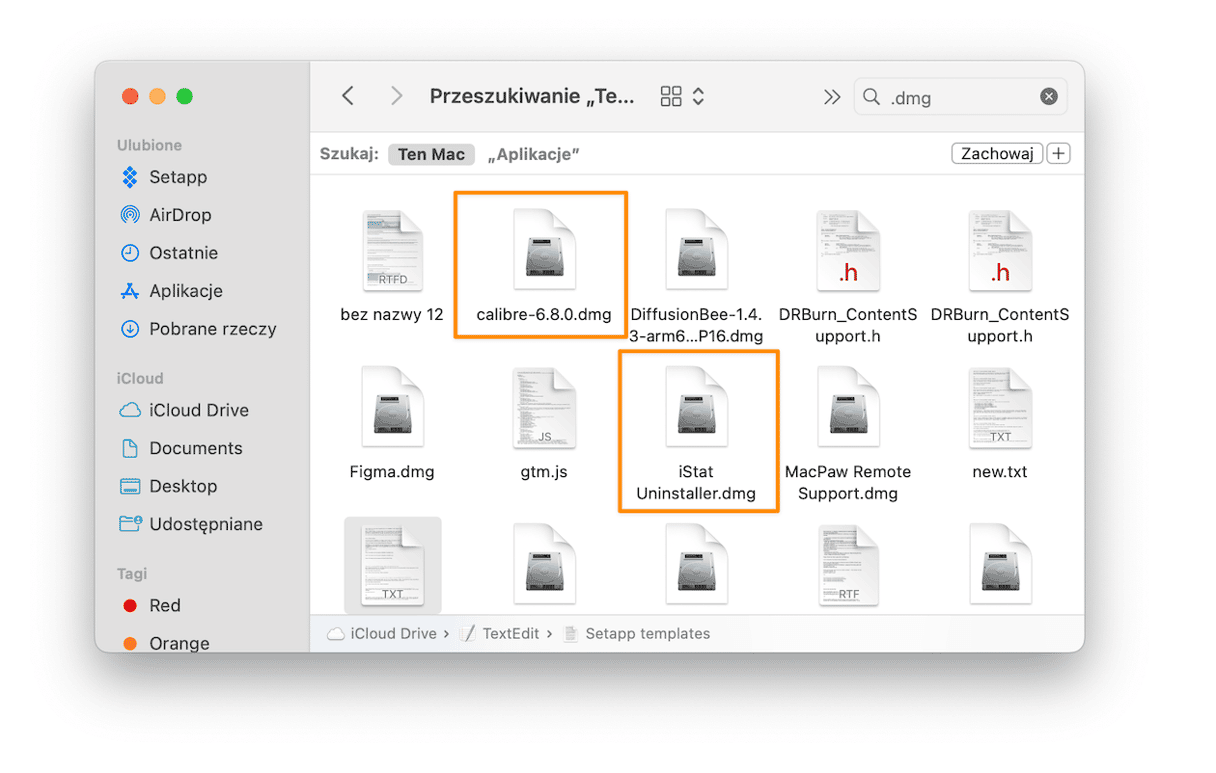Go to iCloud Drive in path bar
The image size is (1216, 773).
click(x=382, y=634)
